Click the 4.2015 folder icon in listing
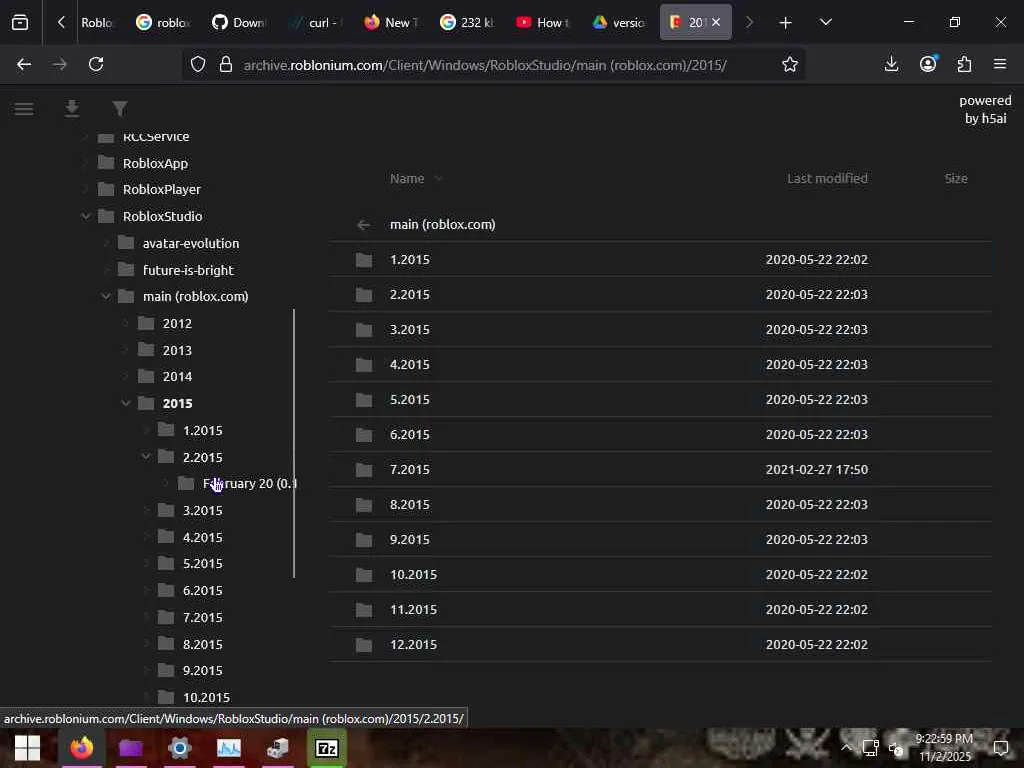This screenshot has height=768, width=1024. pyautogui.click(x=364, y=364)
